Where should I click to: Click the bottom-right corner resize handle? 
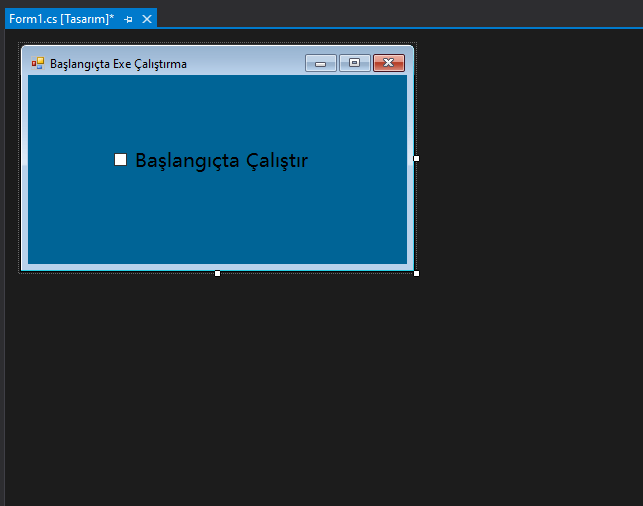tap(416, 274)
